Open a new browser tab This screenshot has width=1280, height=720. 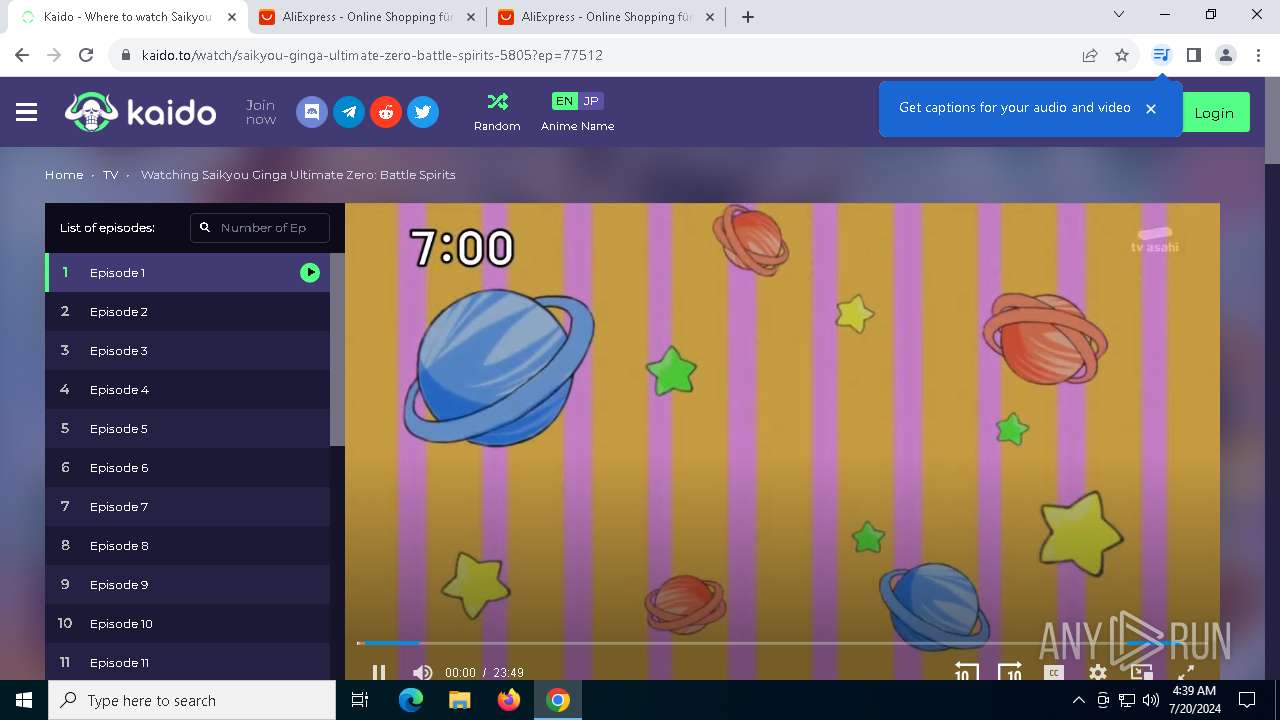pyautogui.click(x=747, y=17)
